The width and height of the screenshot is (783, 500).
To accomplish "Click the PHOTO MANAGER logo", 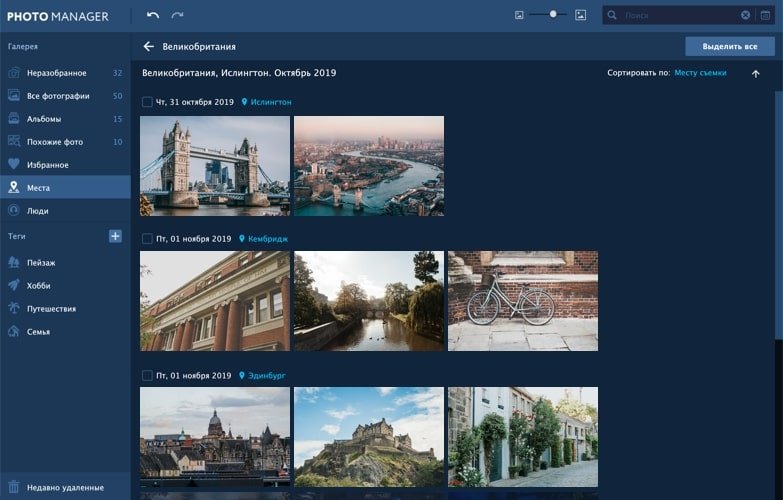I will point(57,16).
